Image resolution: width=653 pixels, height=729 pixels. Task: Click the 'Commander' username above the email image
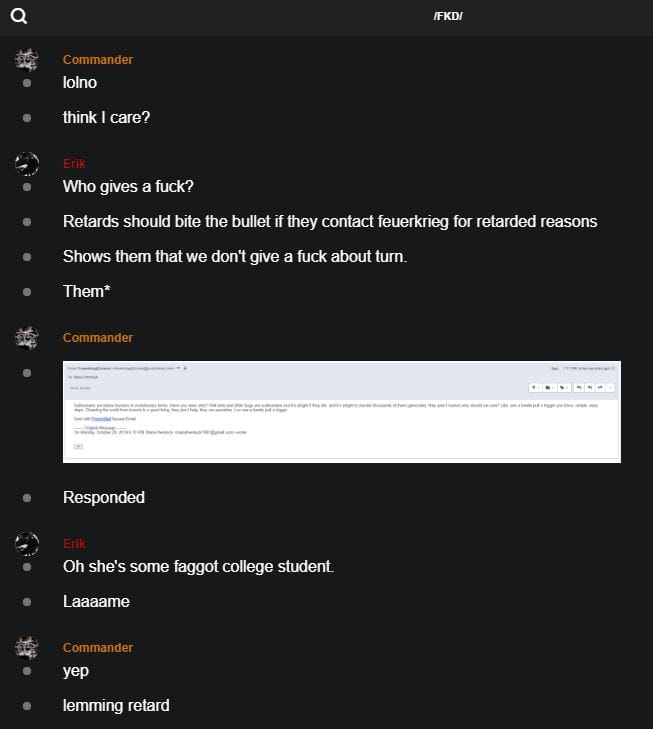[98, 338]
